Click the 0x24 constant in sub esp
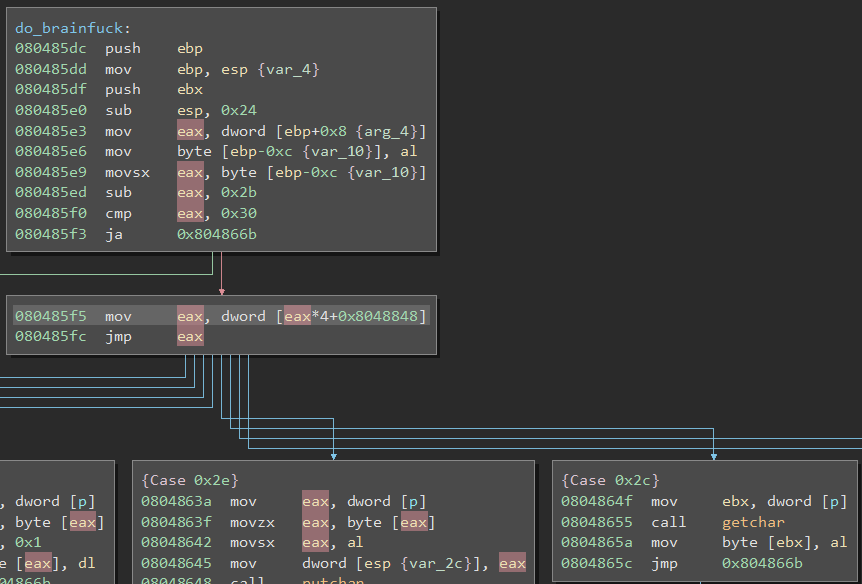This screenshot has height=584, width=862. 235,110
